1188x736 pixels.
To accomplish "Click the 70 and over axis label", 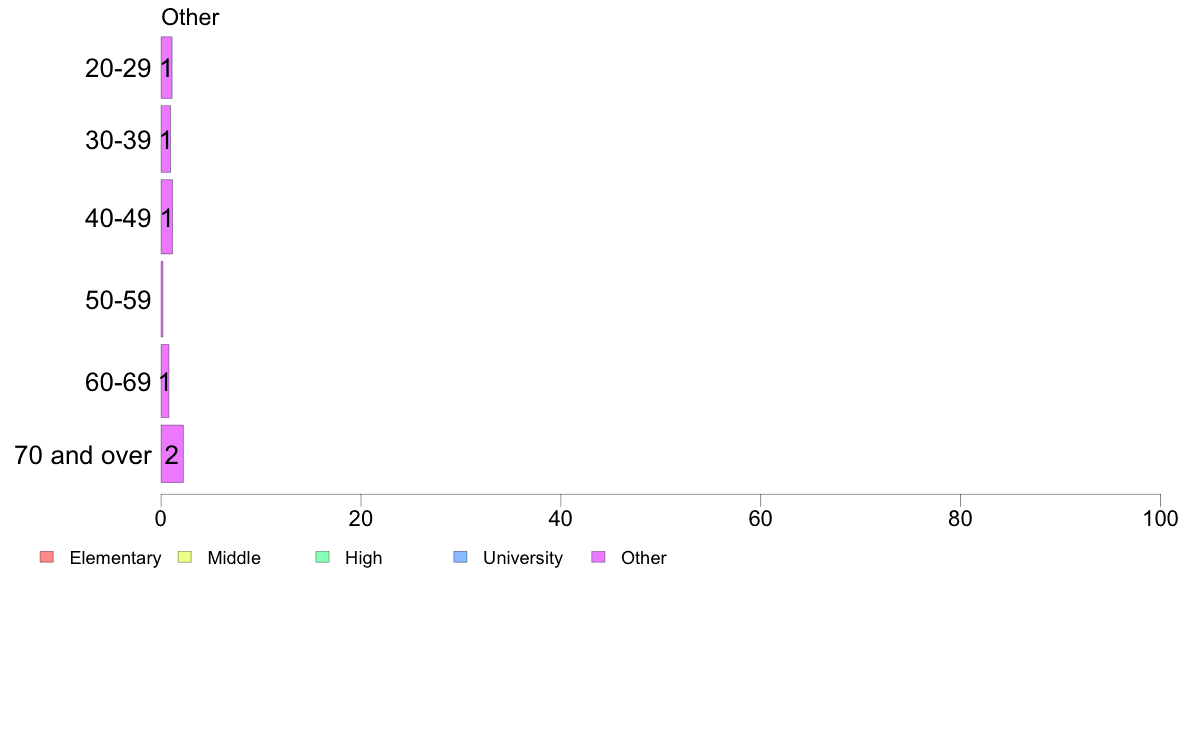I will 83,456.
